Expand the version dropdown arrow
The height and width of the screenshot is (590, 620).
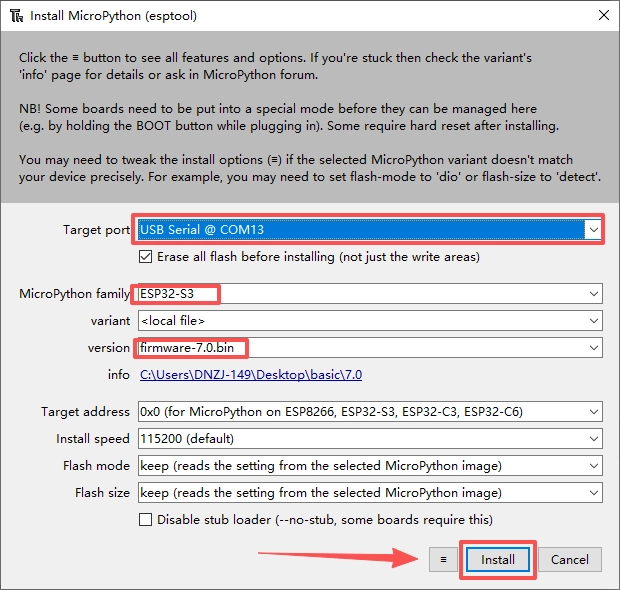pyautogui.click(x=594, y=348)
